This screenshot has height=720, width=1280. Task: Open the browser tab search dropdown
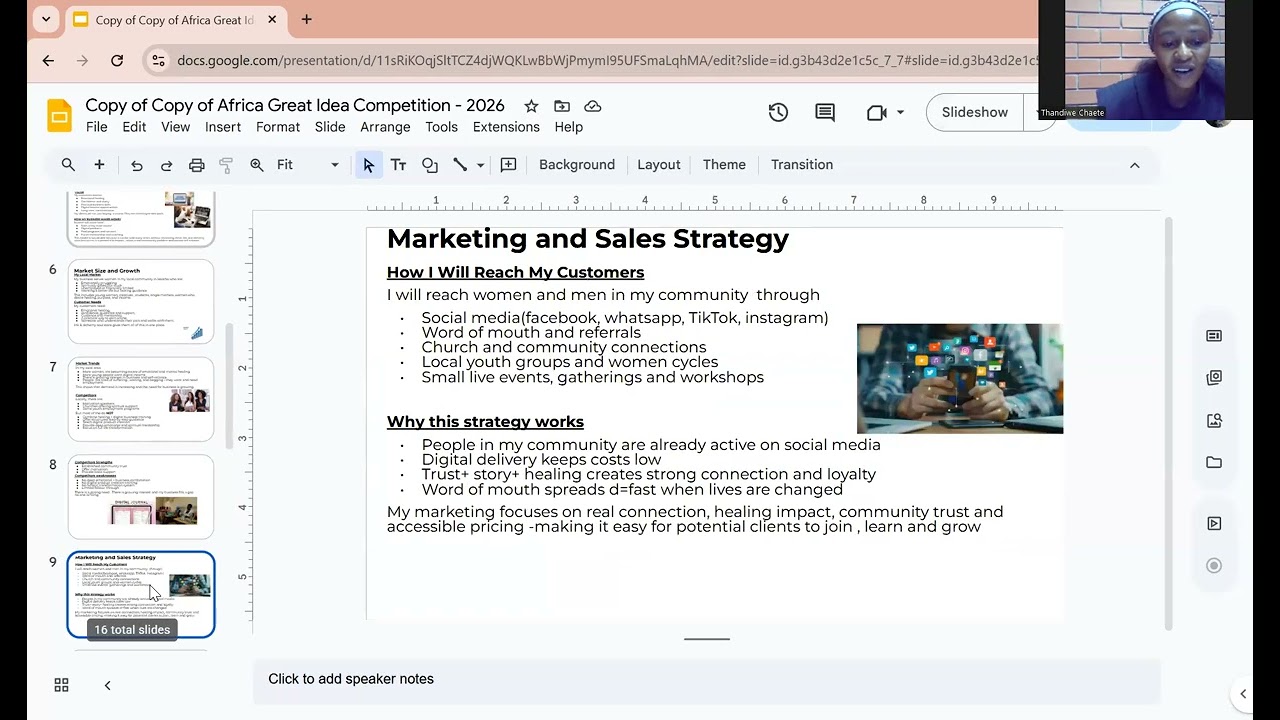coord(46,19)
